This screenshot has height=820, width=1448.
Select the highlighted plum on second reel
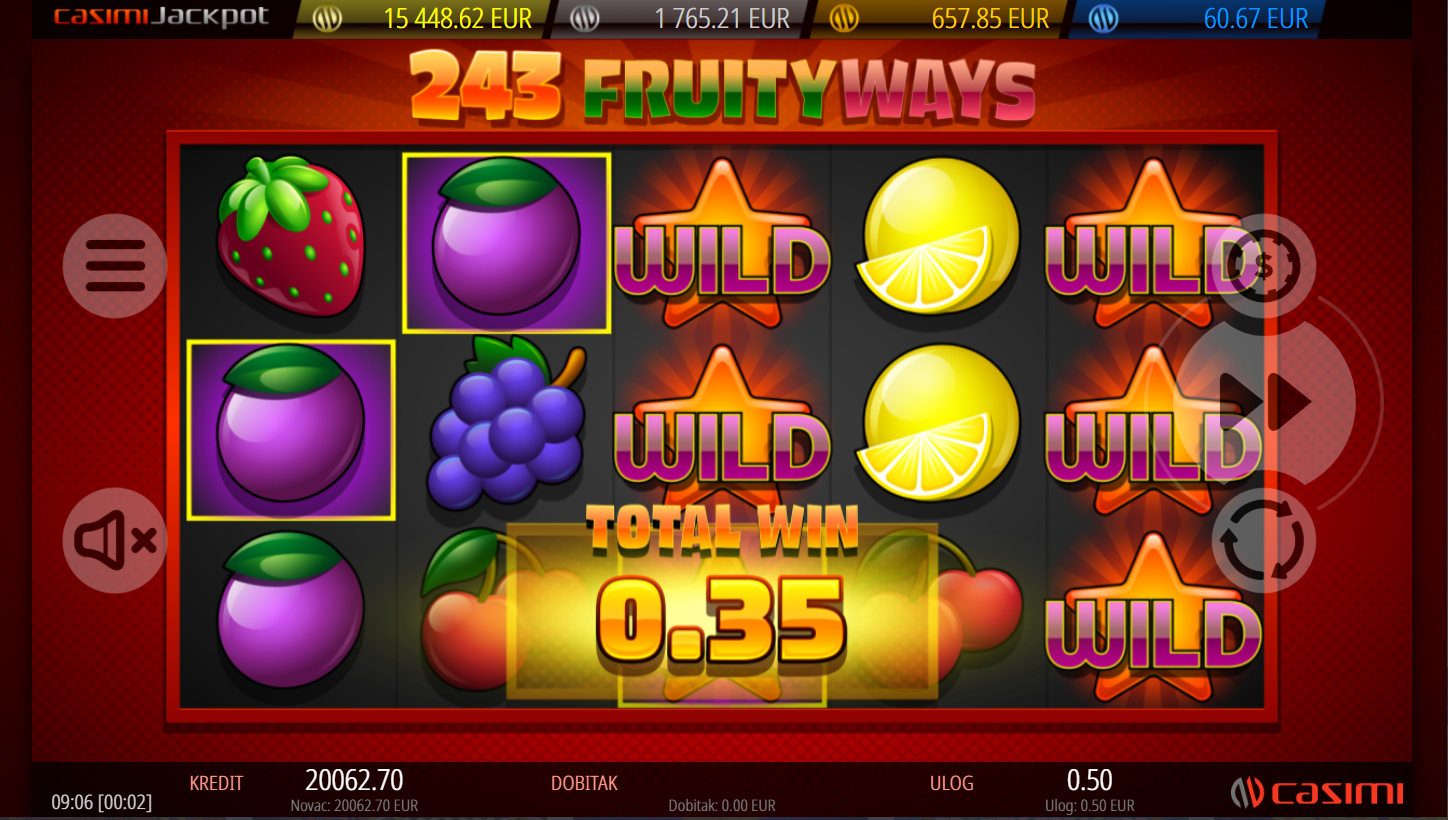506,243
